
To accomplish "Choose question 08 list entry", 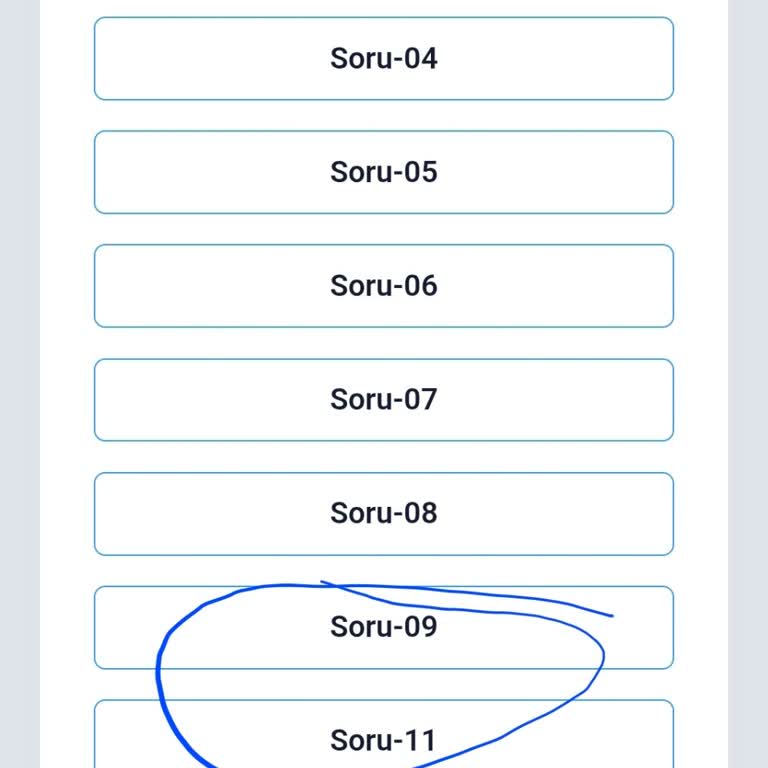I will [x=383, y=513].
